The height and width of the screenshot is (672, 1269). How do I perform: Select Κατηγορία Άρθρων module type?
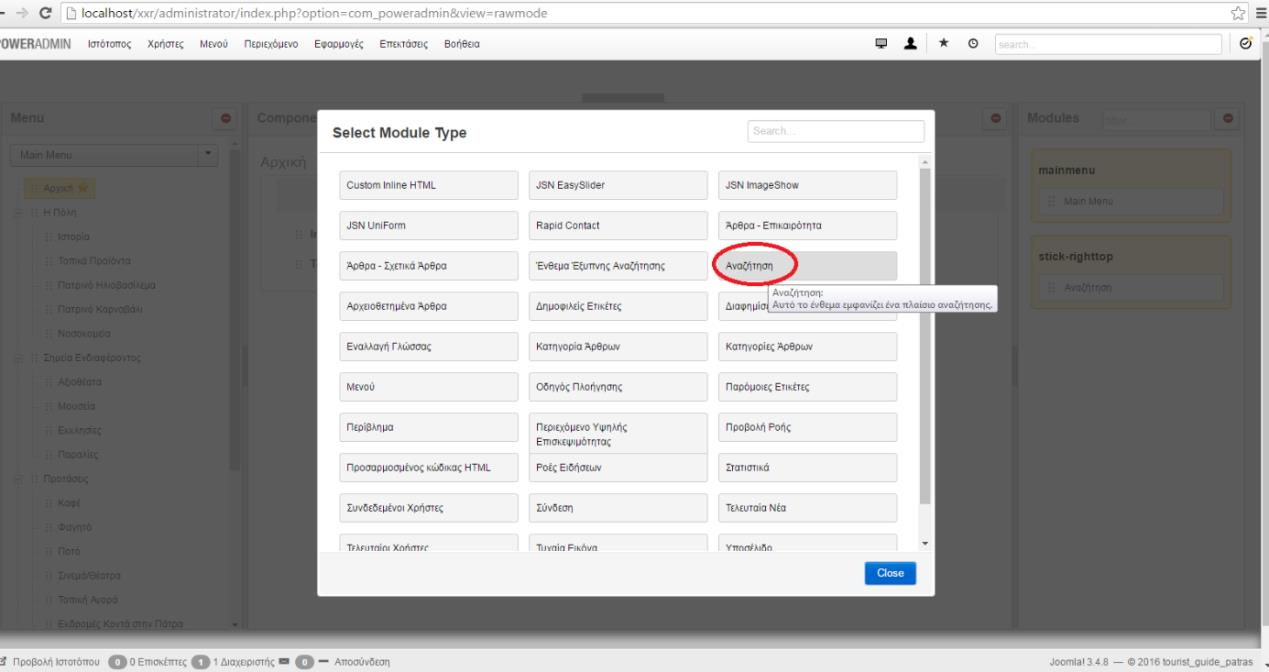click(x=618, y=346)
